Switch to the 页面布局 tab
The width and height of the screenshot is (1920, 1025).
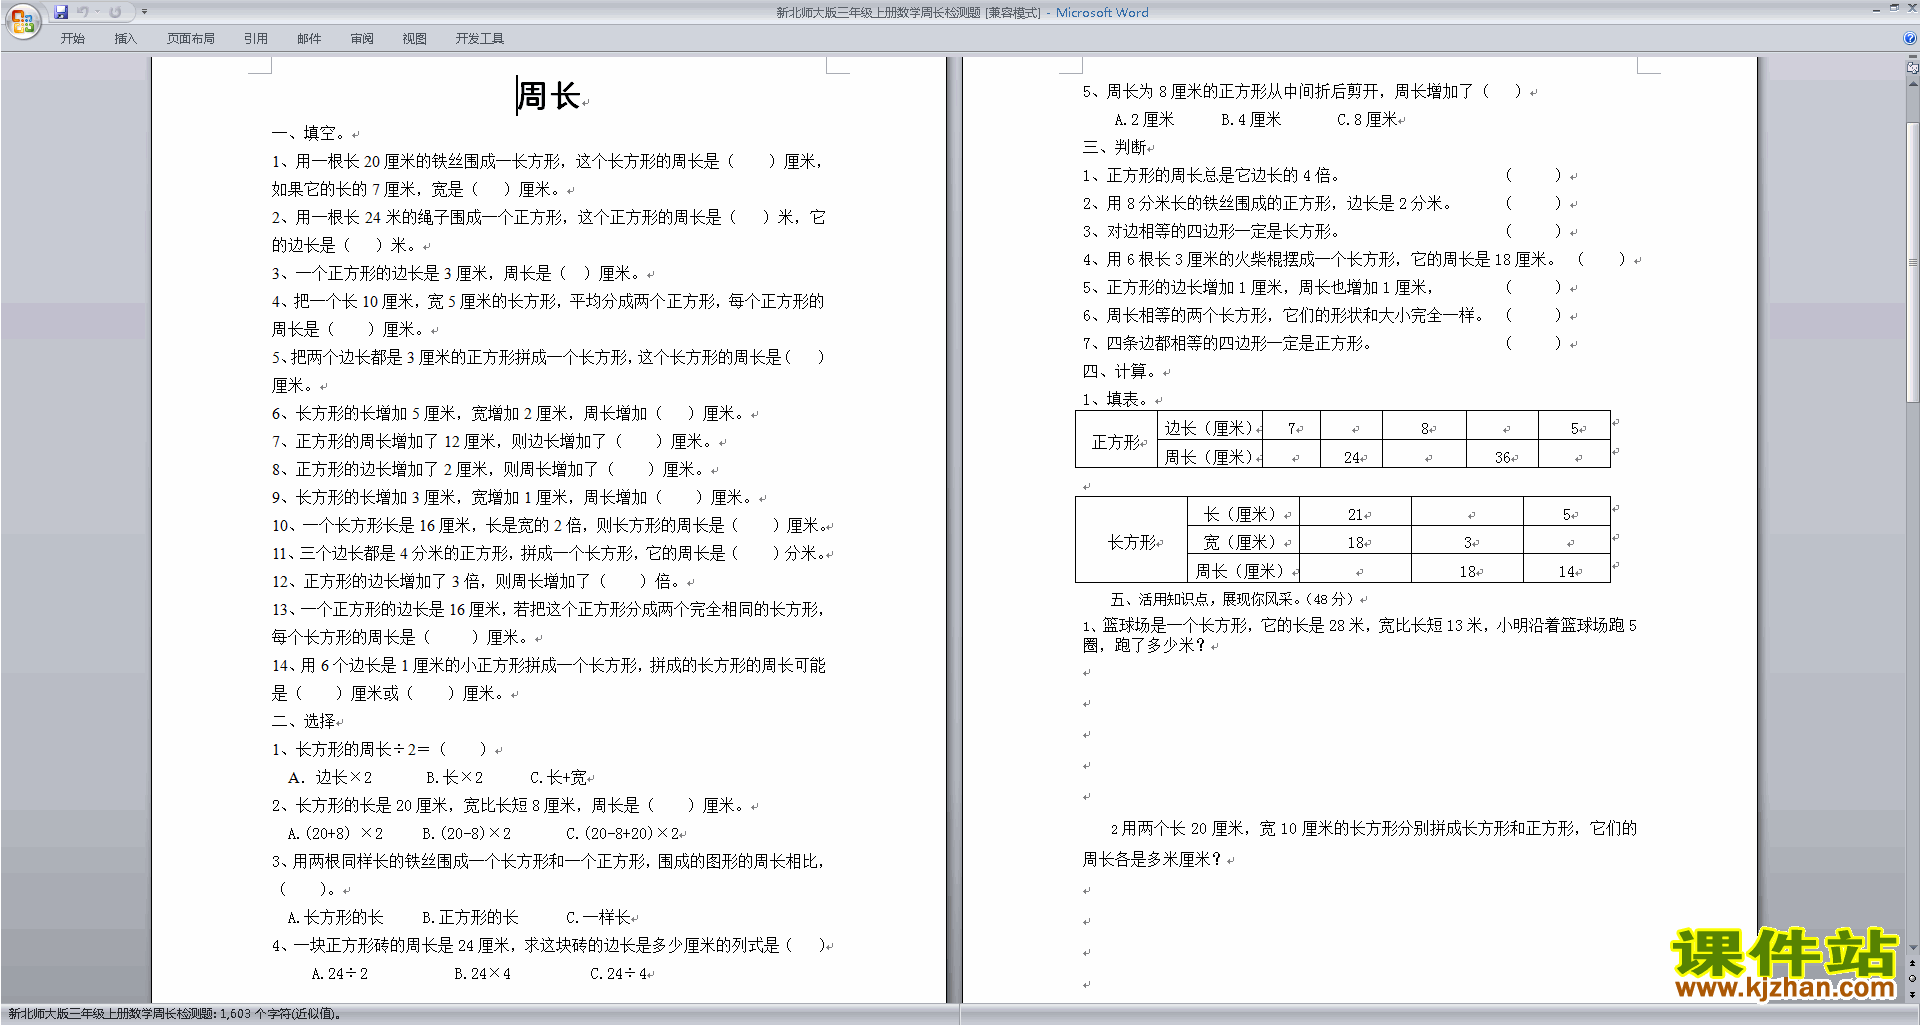(x=191, y=39)
